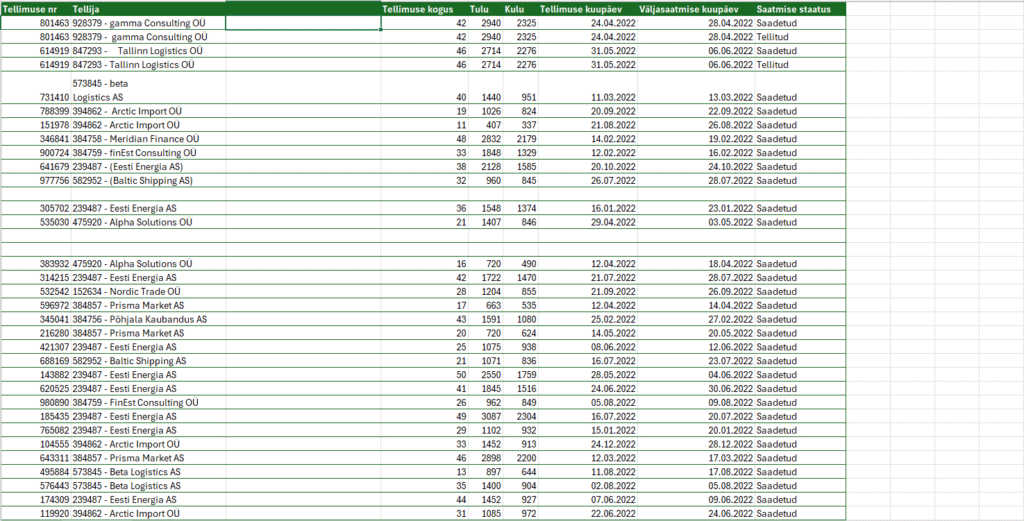Image resolution: width=1024 pixels, height=521 pixels.
Task: Click the order number 119920 cell
Action: click(x=54, y=513)
